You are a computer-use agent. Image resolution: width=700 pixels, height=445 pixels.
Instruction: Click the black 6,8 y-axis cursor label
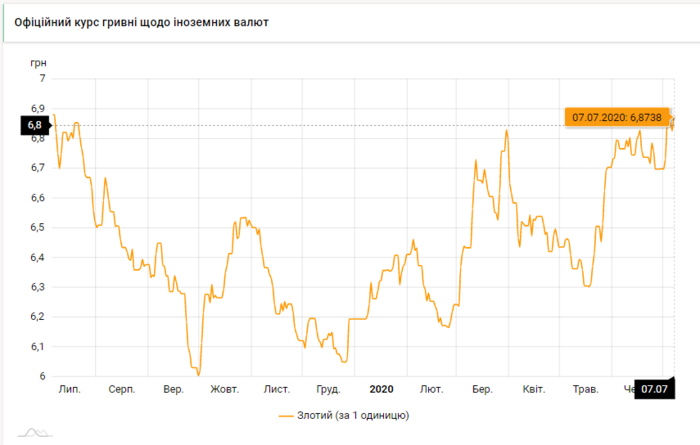click(x=34, y=125)
